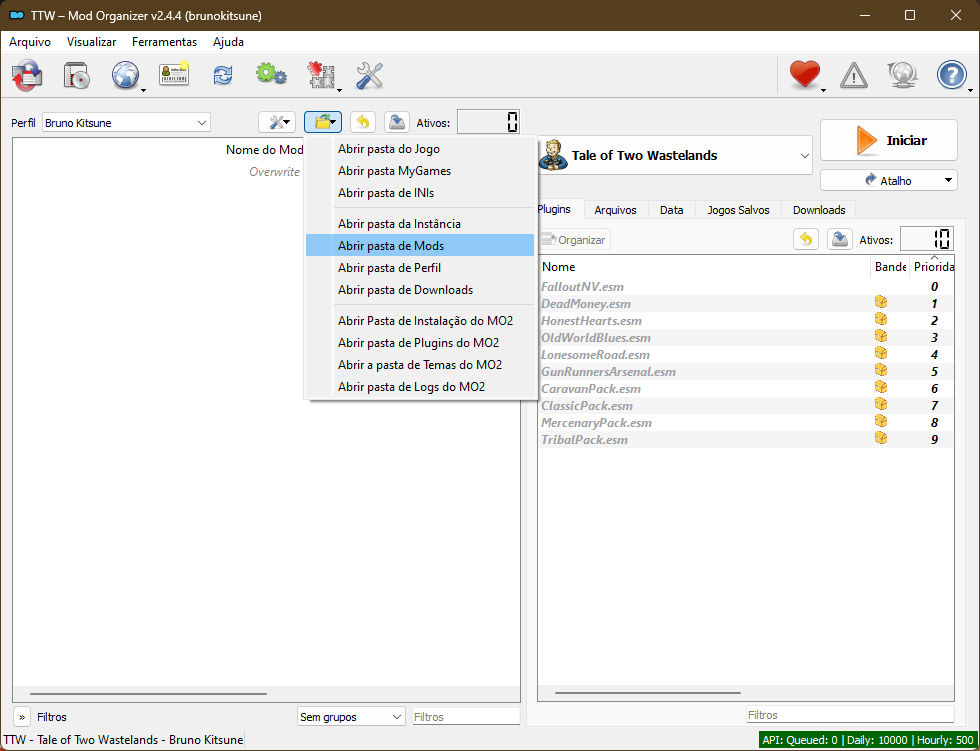The width and height of the screenshot is (980, 751).
Task: Click the plugin list Filtros search field
Action: coord(851,715)
